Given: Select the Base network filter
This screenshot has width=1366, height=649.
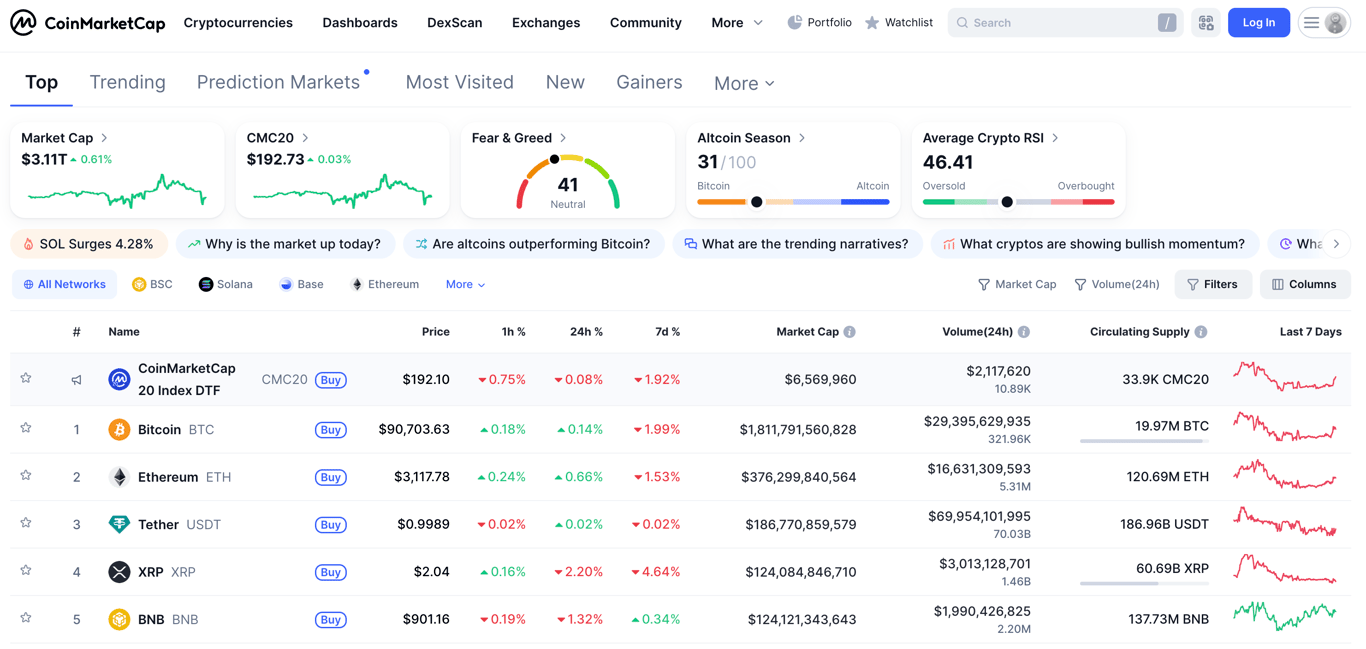Looking at the screenshot, I should click(301, 284).
